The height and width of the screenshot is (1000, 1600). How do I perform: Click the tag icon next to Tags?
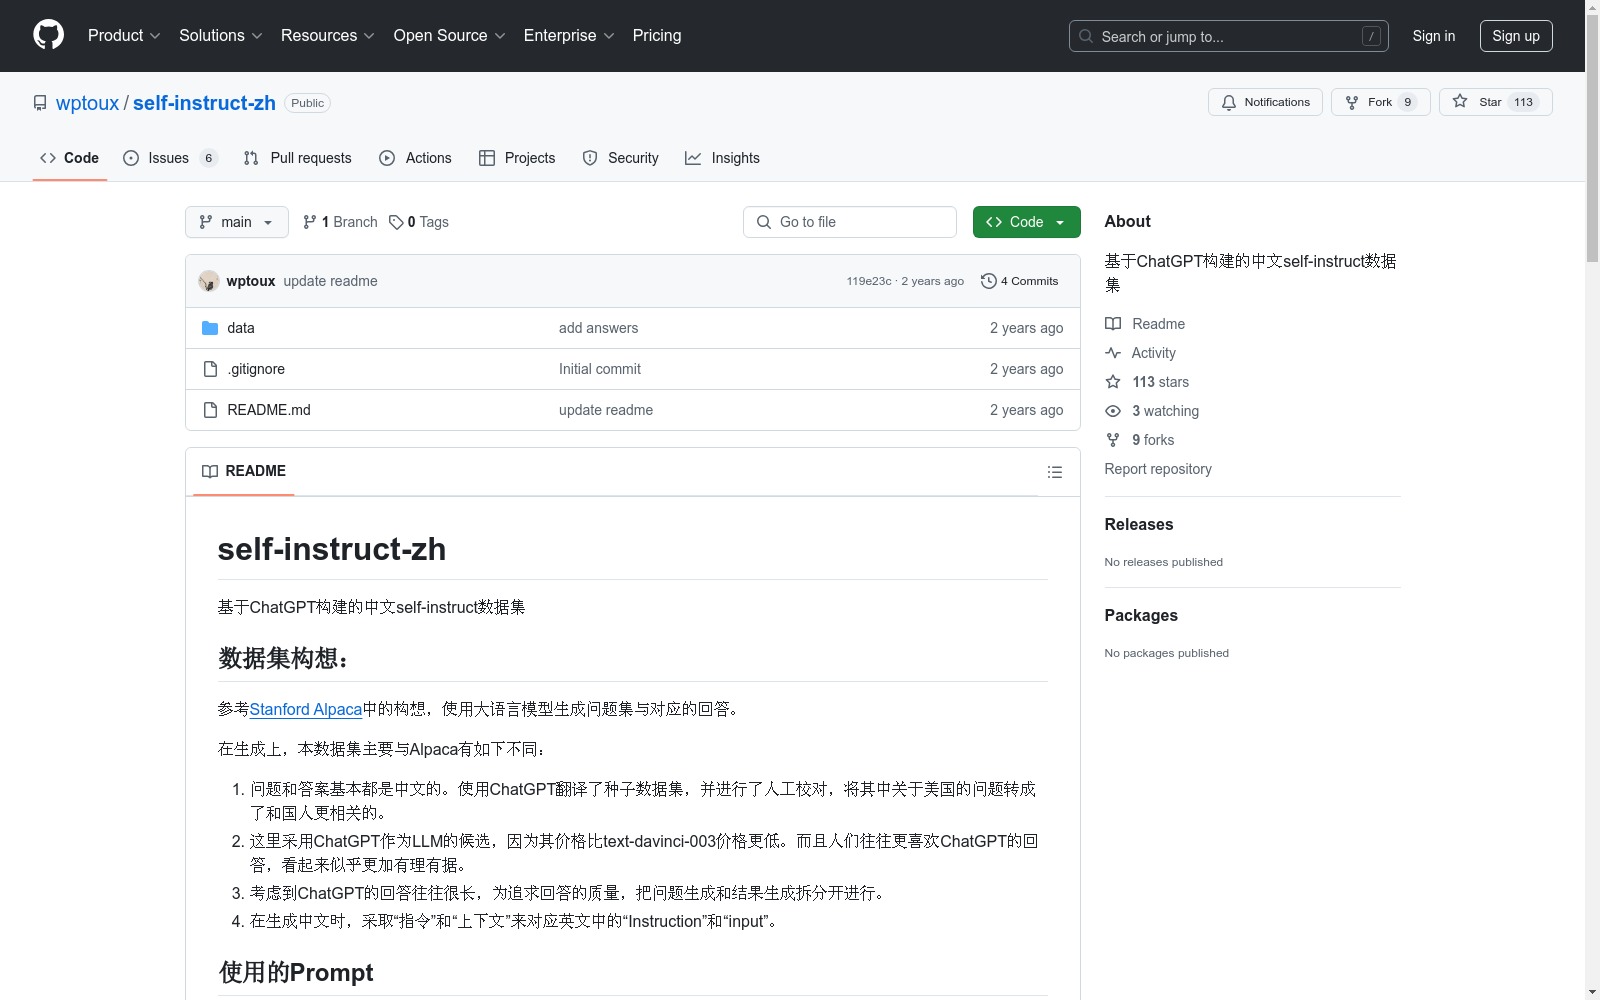pos(396,222)
